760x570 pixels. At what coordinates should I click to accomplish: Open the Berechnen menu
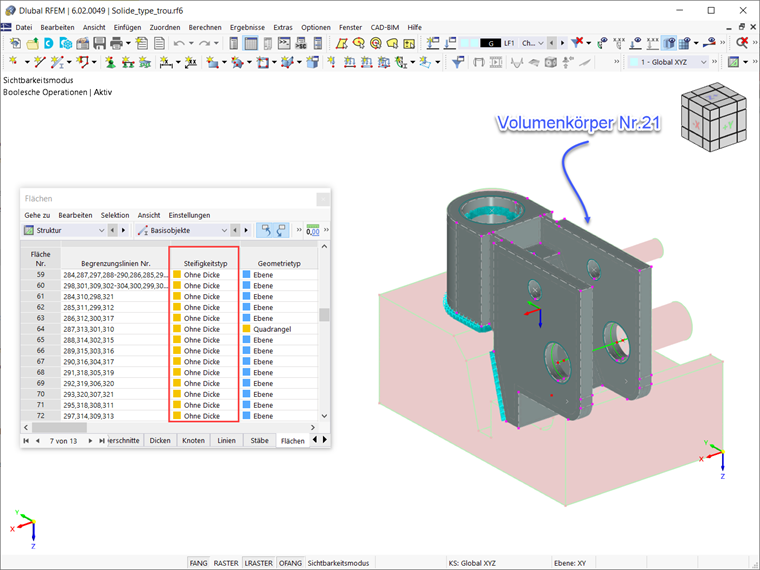tap(205, 27)
